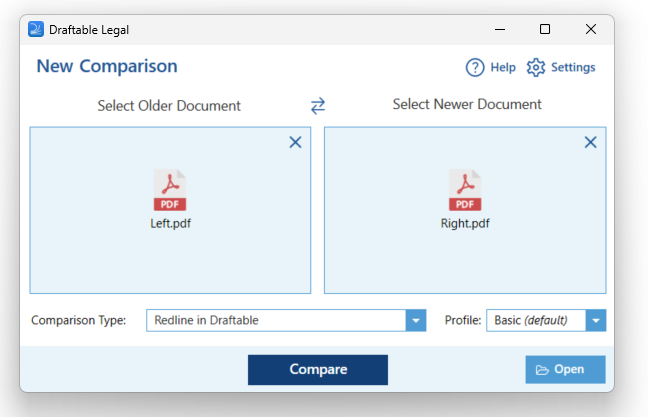Click the Open button
This screenshot has height=417, width=648.
pos(565,369)
